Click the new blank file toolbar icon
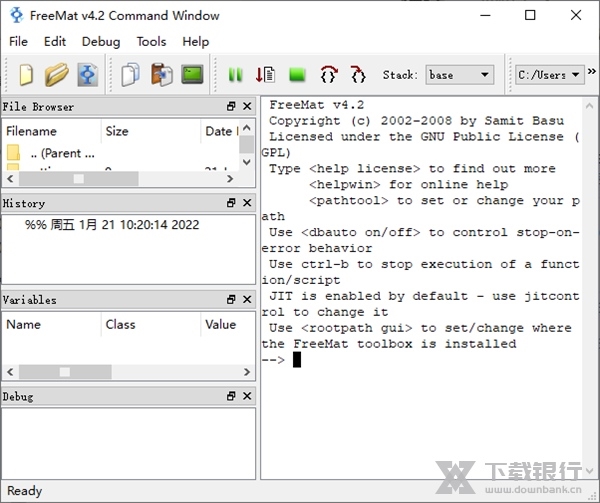 click(x=26, y=75)
